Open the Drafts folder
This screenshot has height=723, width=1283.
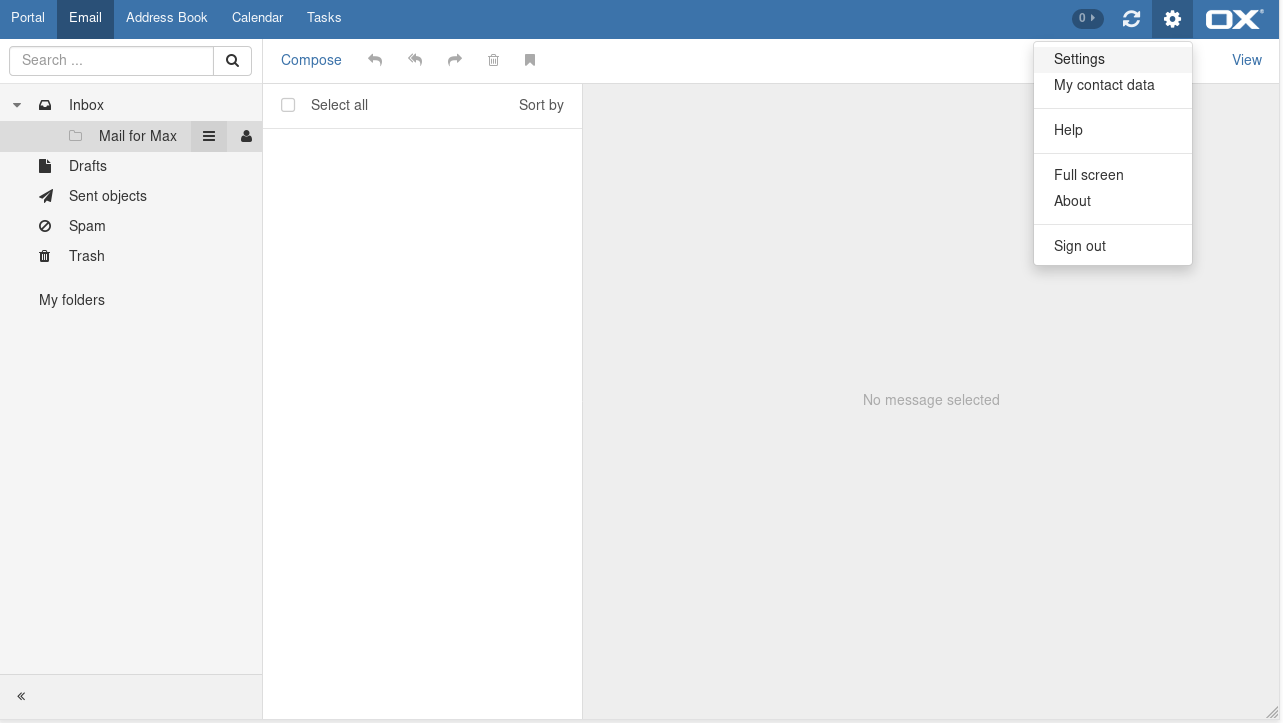tap(88, 166)
